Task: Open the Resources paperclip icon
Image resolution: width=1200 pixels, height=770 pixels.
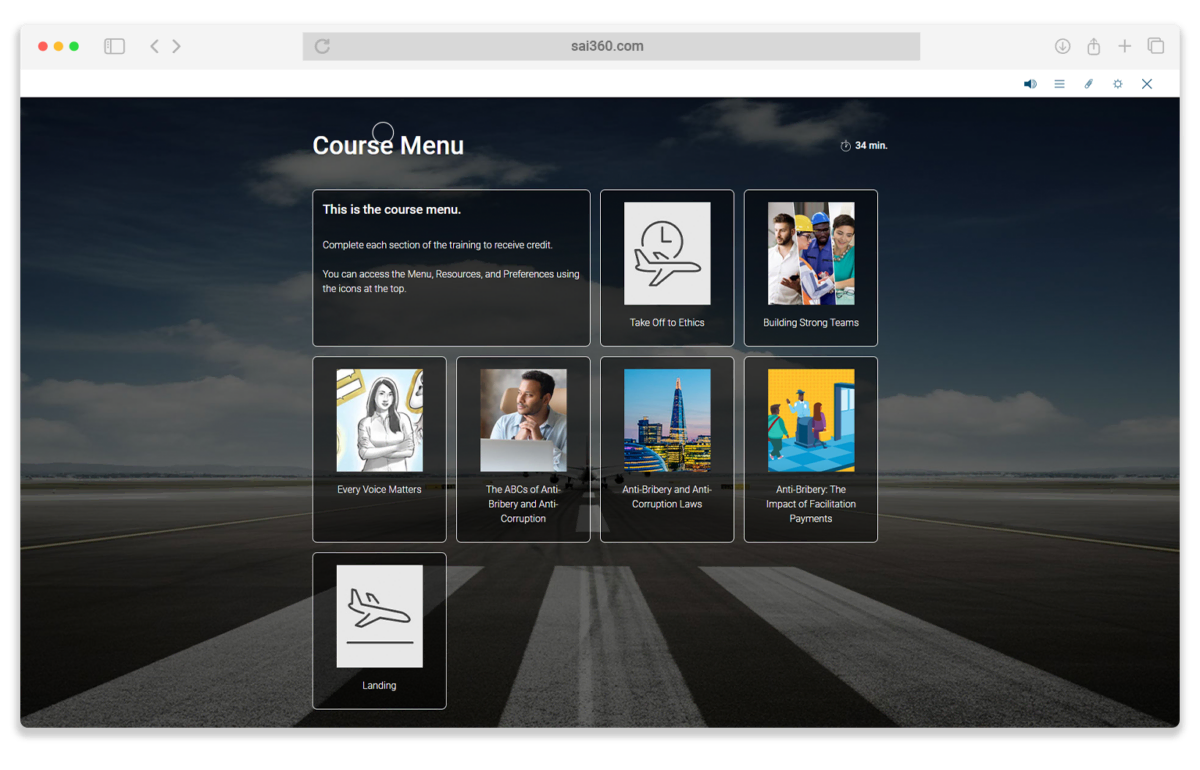Action: [1088, 83]
